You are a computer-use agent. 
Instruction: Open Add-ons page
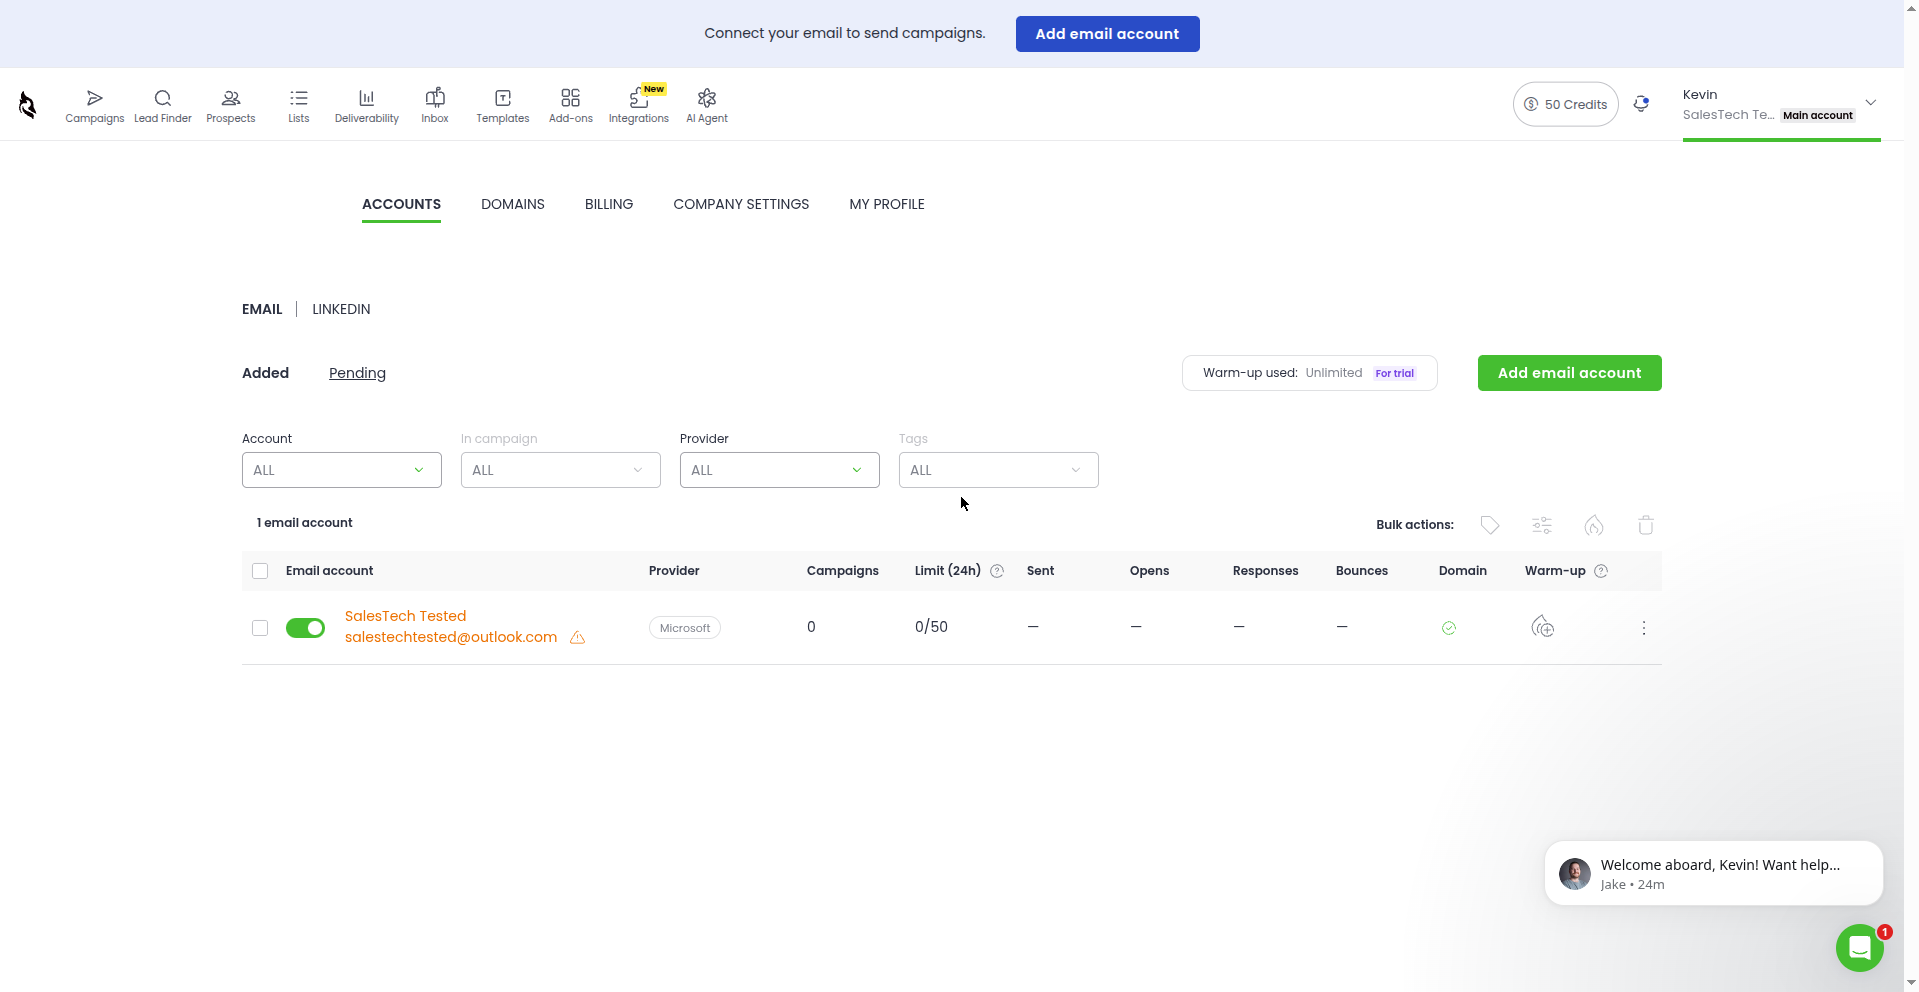(x=571, y=105)
